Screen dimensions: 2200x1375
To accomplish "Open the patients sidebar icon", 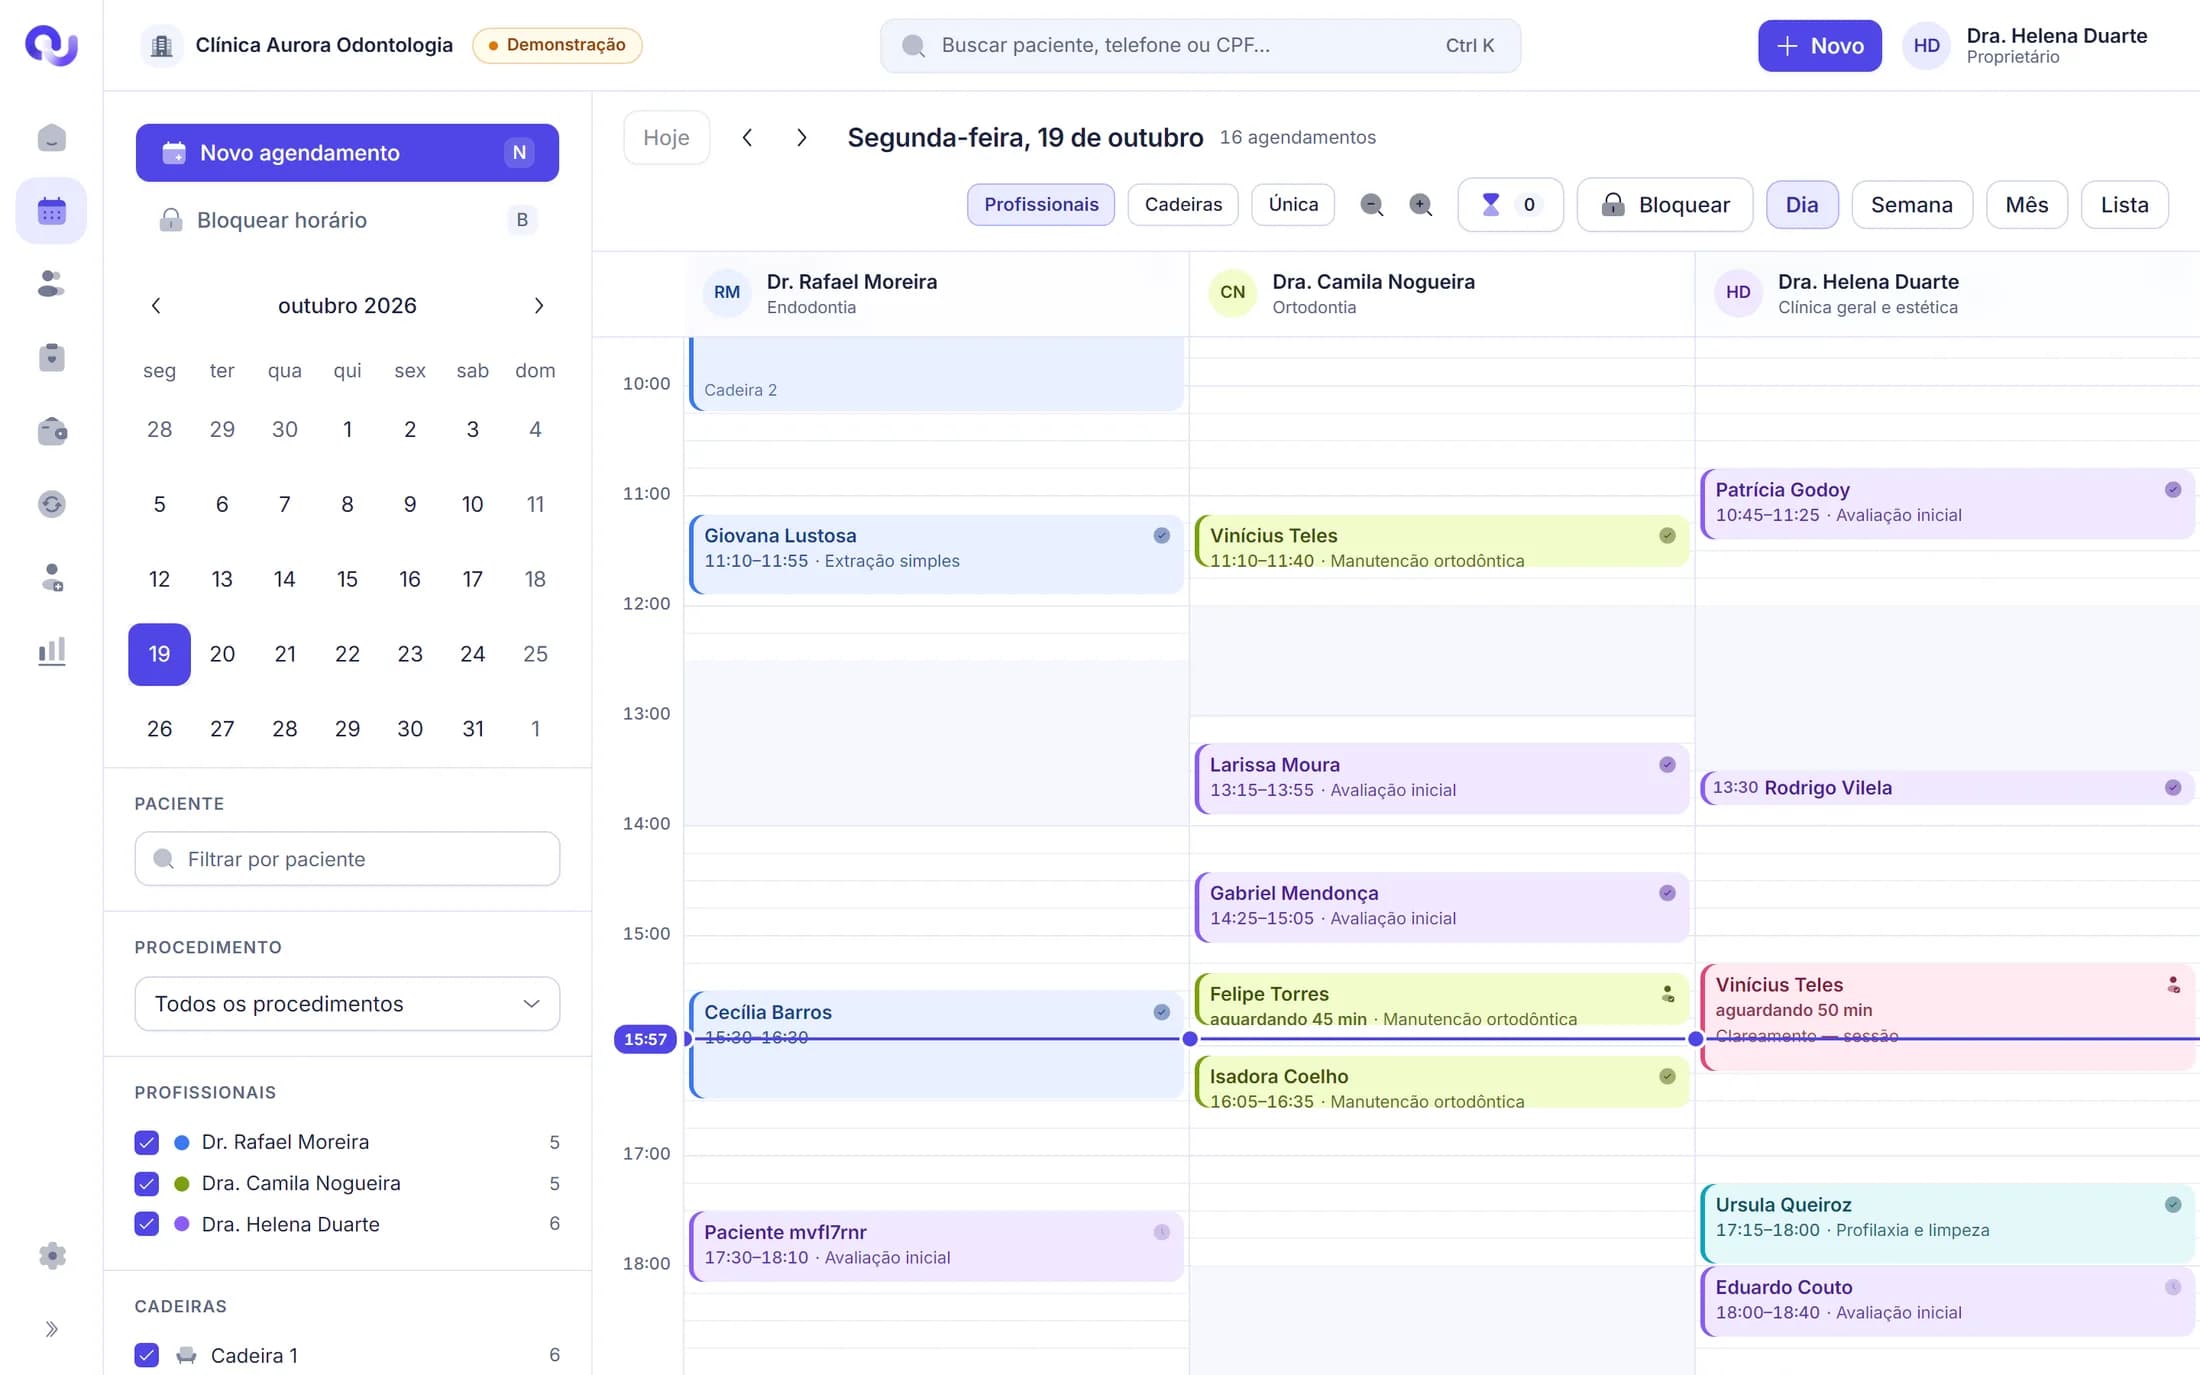I will [51, 284].
